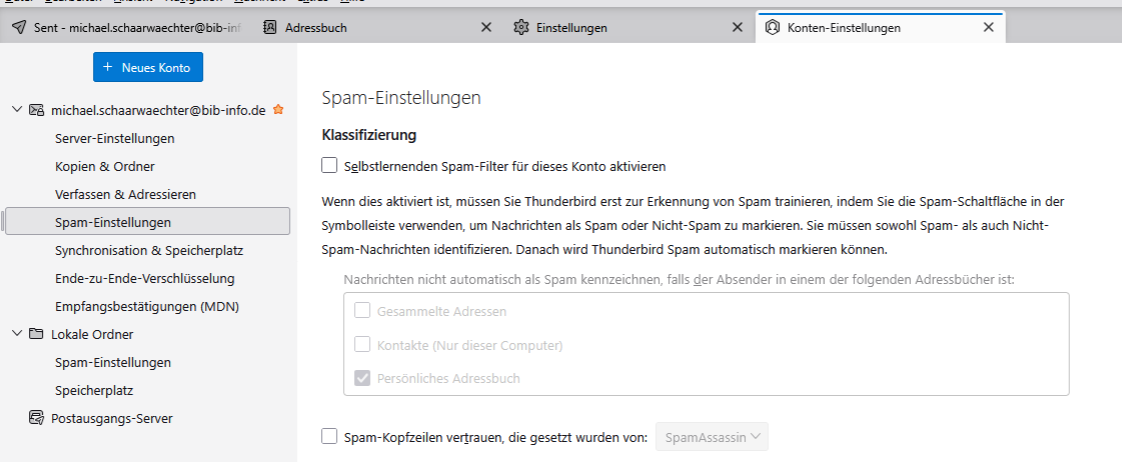Open Server-Einstellungen in the sidebar
Image resolution: width=1122 pixels, height=462 pixels.
(115, 138)
